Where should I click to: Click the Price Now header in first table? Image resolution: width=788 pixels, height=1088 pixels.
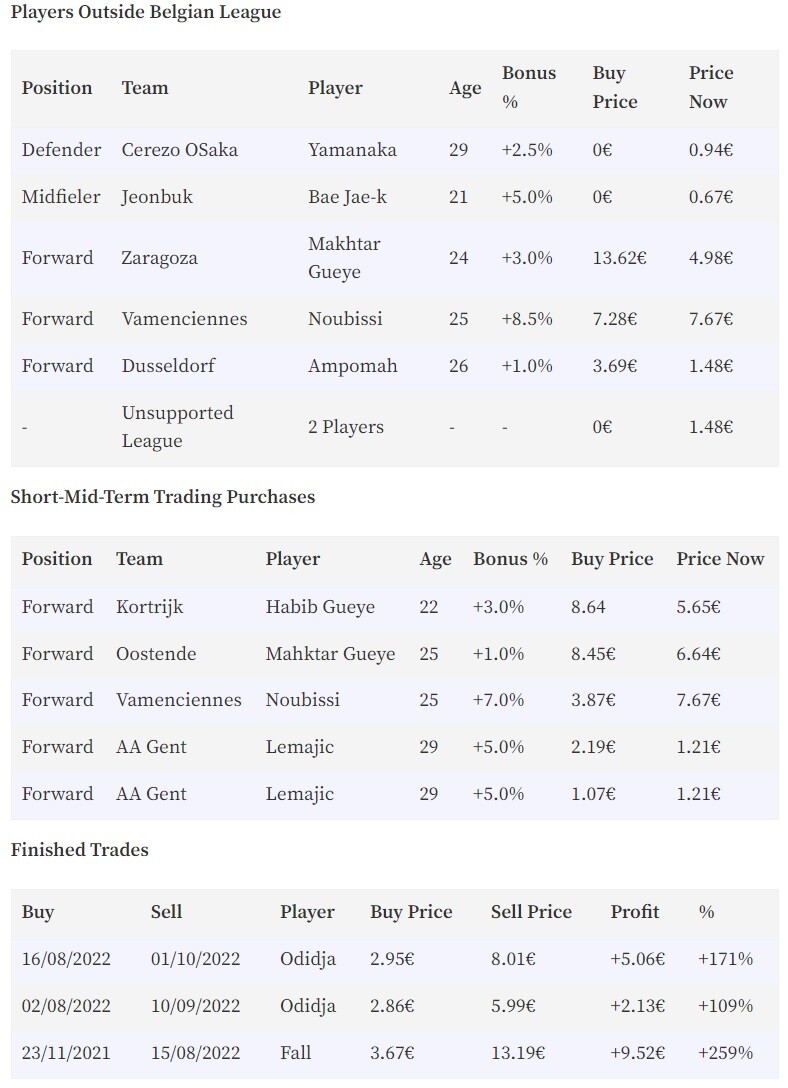click(711, 87)
